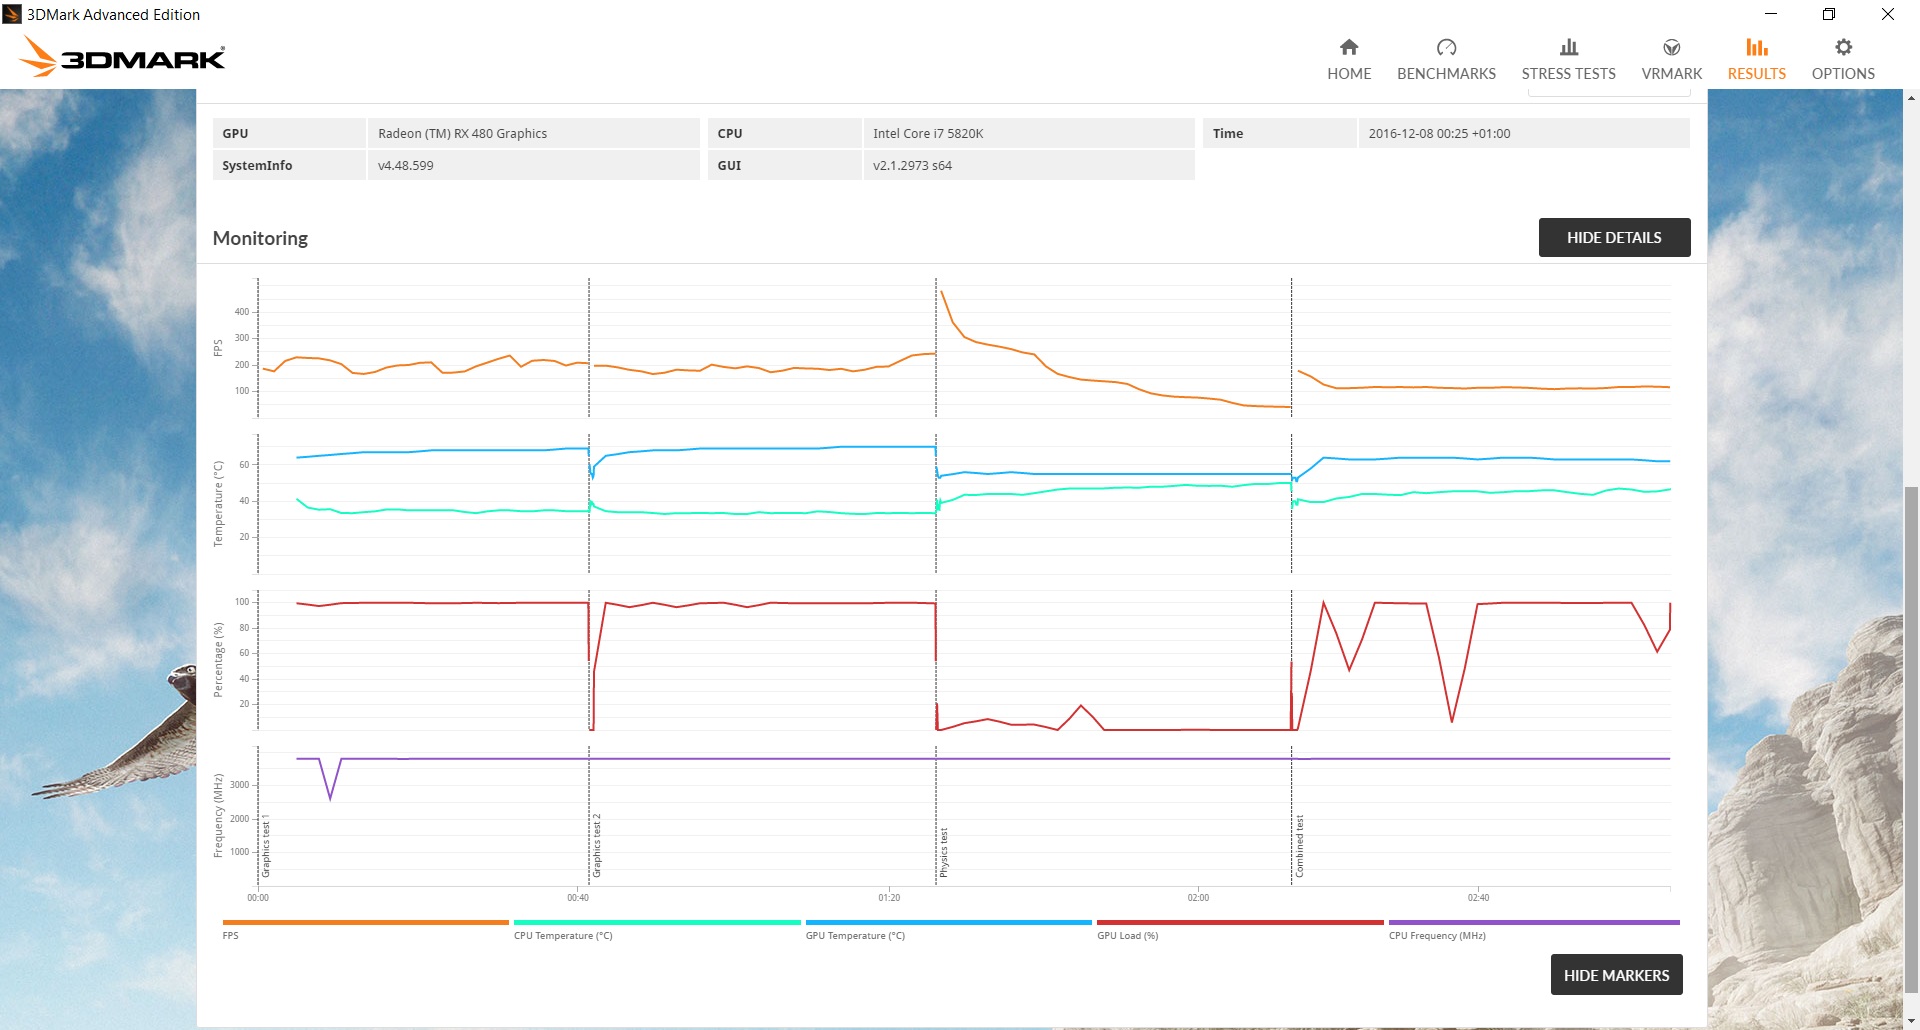Click CPU frequency dip on purple line

pyautogui.click(x=330, y=798)
